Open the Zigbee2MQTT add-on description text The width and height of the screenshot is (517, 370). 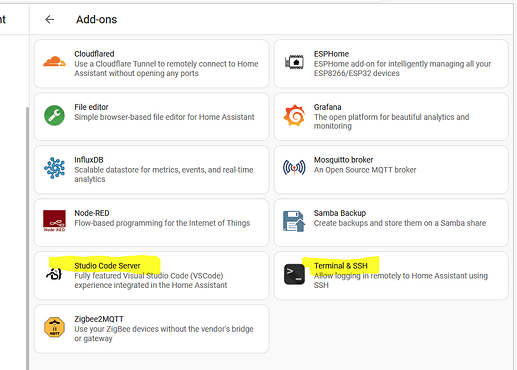pyautogui.click(x=164, y=334)
